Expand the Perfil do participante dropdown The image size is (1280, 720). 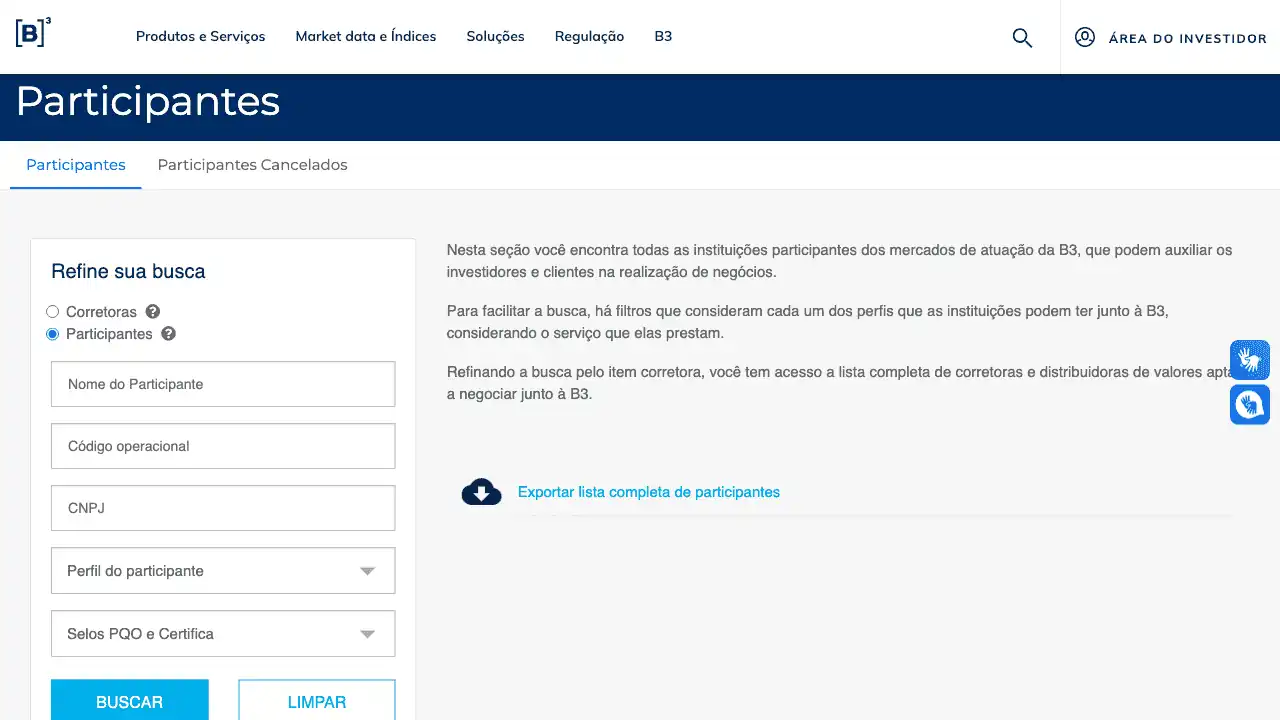pos(223,571)
